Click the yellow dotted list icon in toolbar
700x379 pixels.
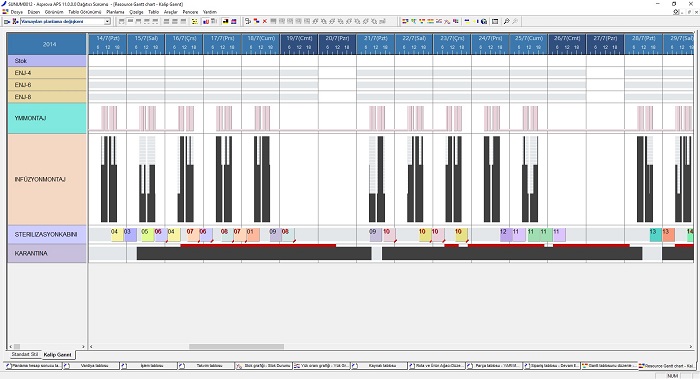pyautogui.click(x=195, y=21)
